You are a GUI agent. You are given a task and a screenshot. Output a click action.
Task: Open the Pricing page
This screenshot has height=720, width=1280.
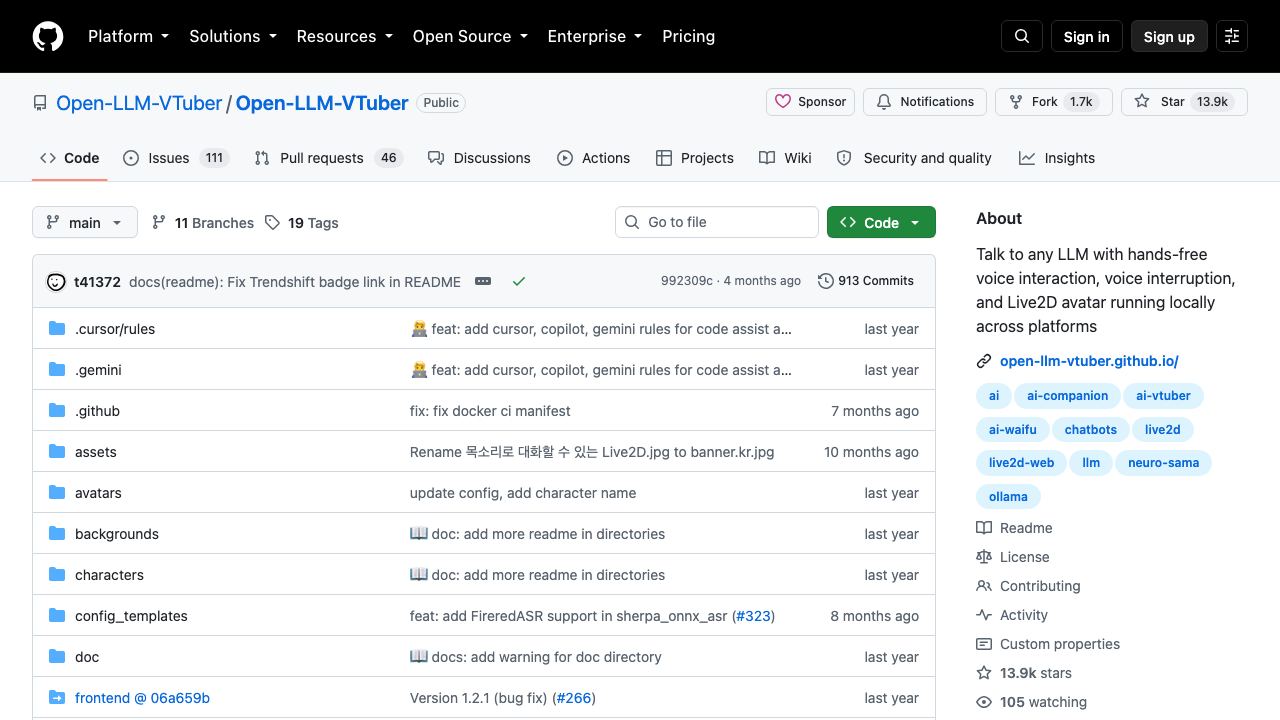(689, 36)
